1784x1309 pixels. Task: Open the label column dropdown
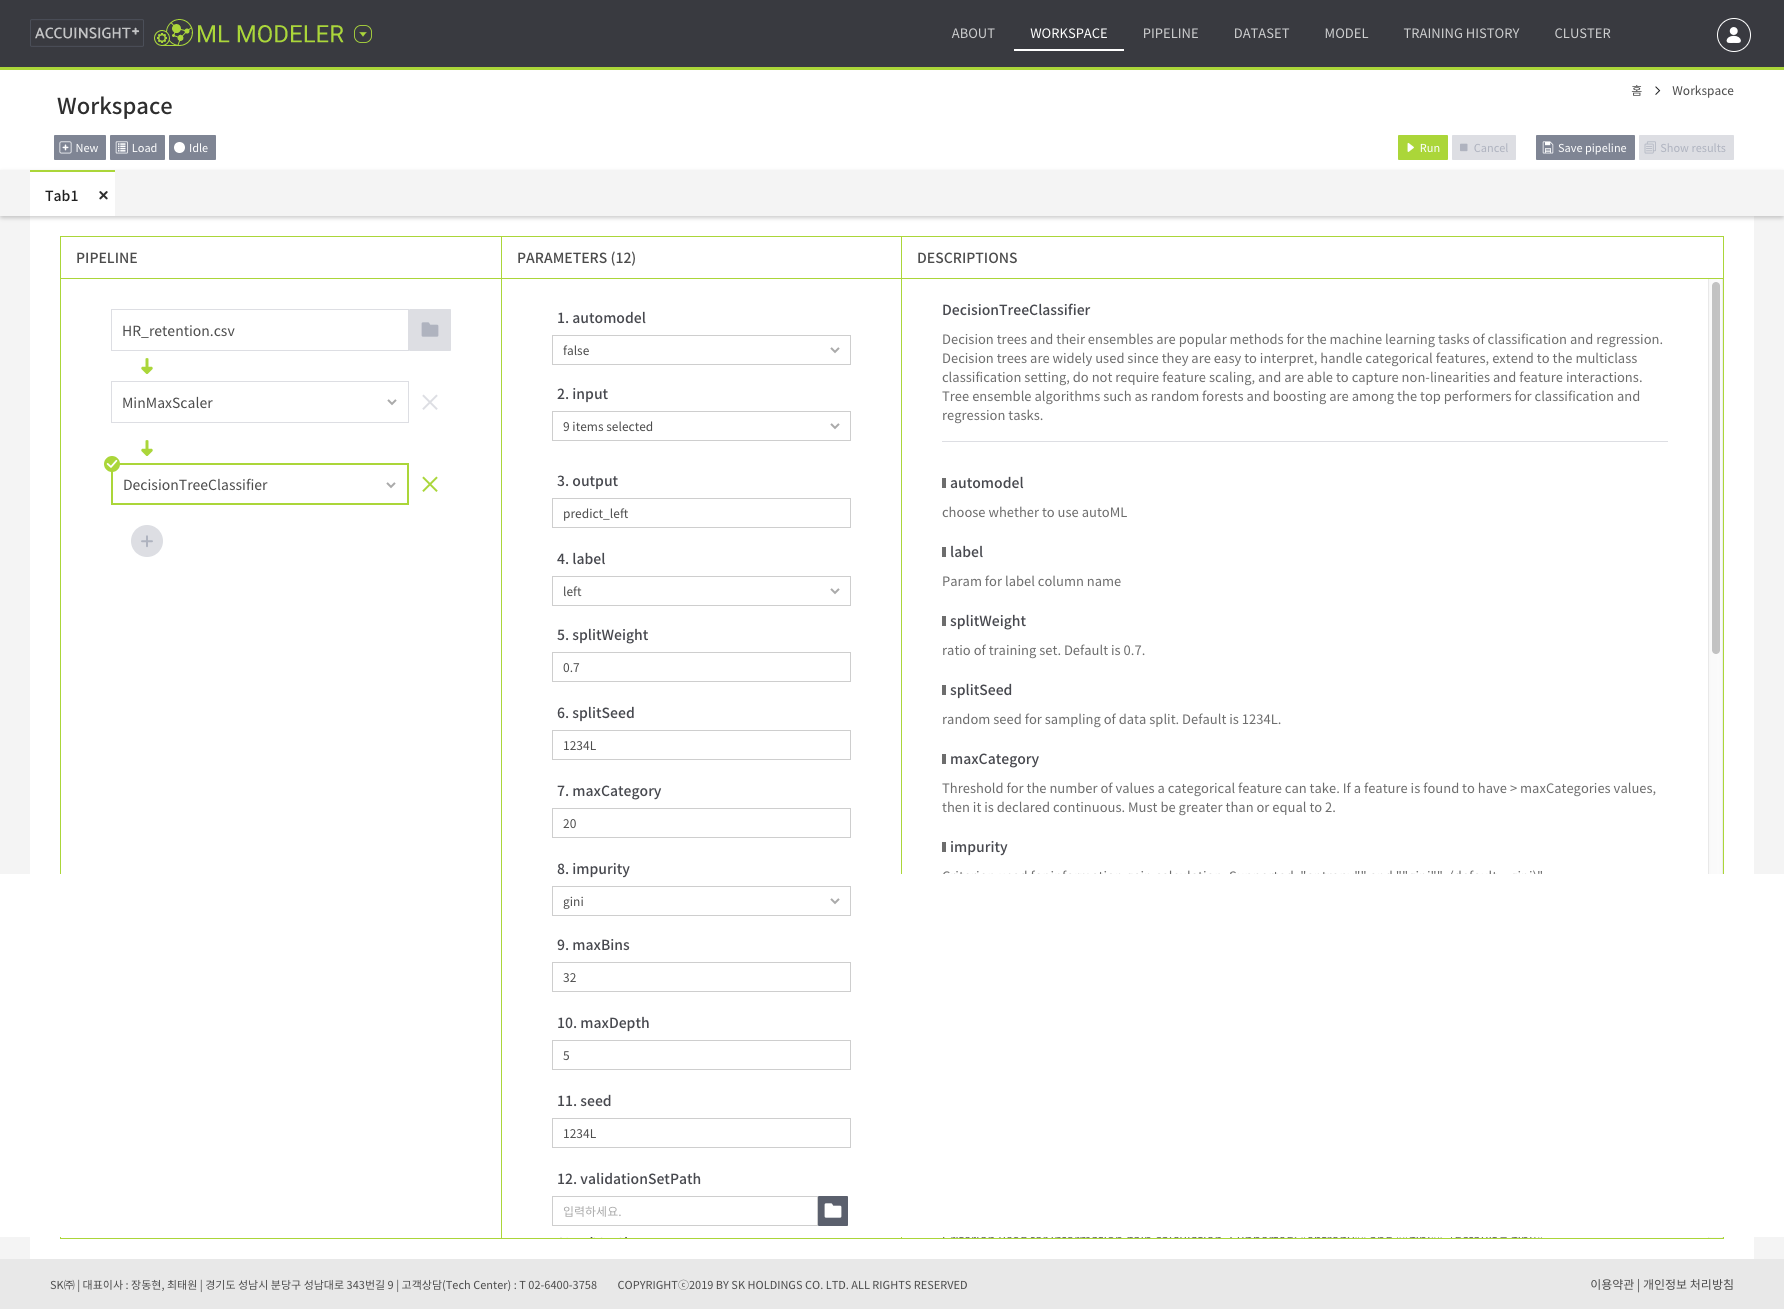(x=701, y=591)
